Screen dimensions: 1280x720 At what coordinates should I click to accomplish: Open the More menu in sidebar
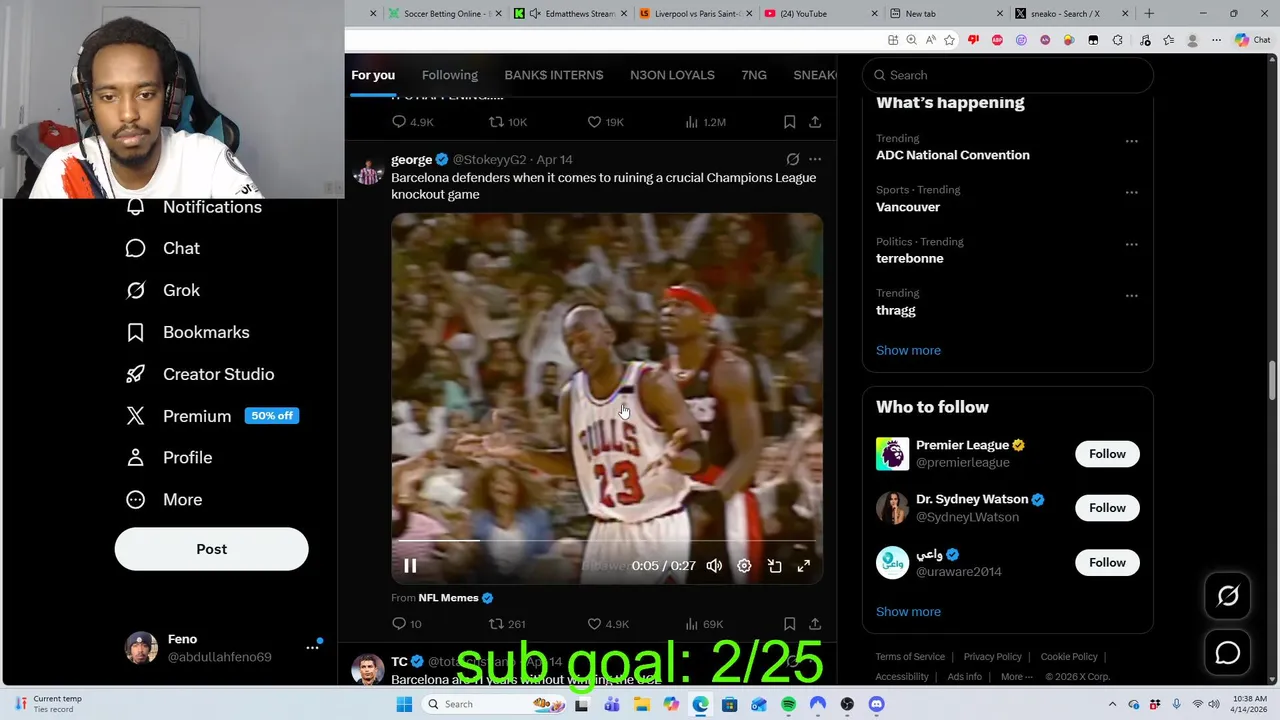tap(164, 499)
